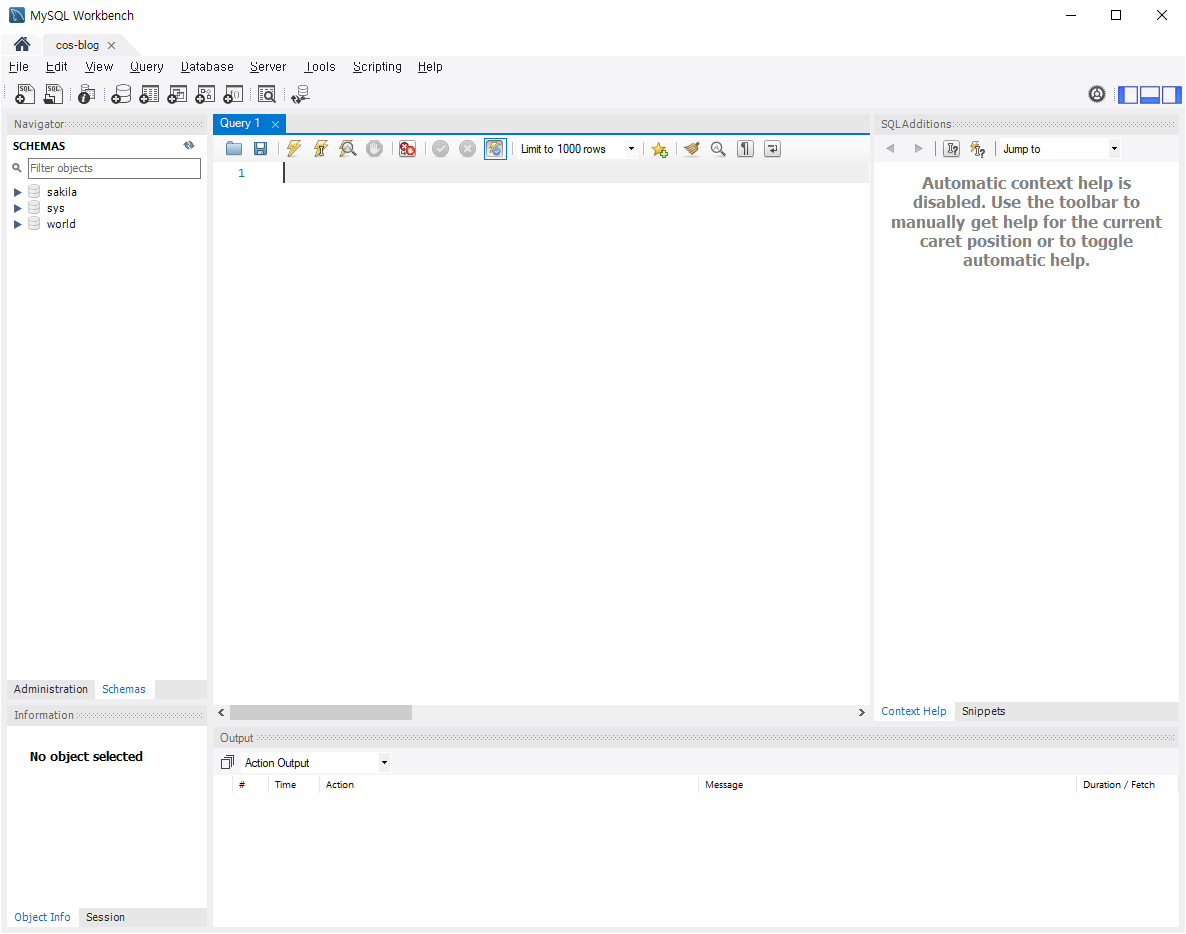Toggle word wrapping in editor
The height and width of the screenshot is (934, 1186).
coord(772,149)
